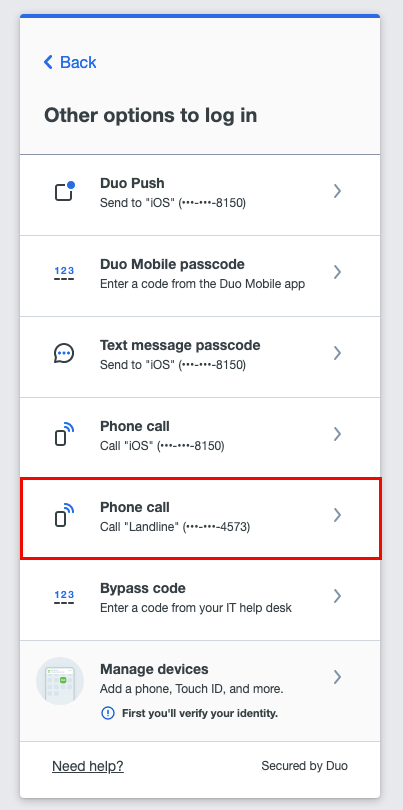Select Manage devices title text
Viewport: 403px width, 810px height.
(154, 669)
